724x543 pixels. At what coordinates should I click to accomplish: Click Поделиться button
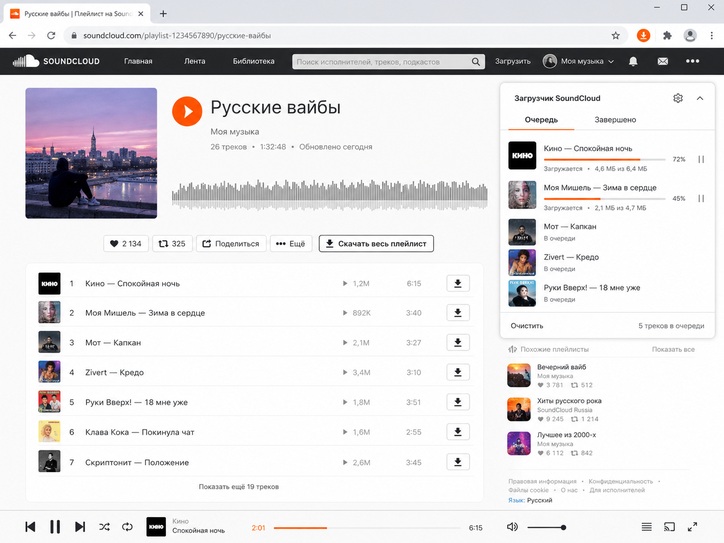tap(231, 243)
